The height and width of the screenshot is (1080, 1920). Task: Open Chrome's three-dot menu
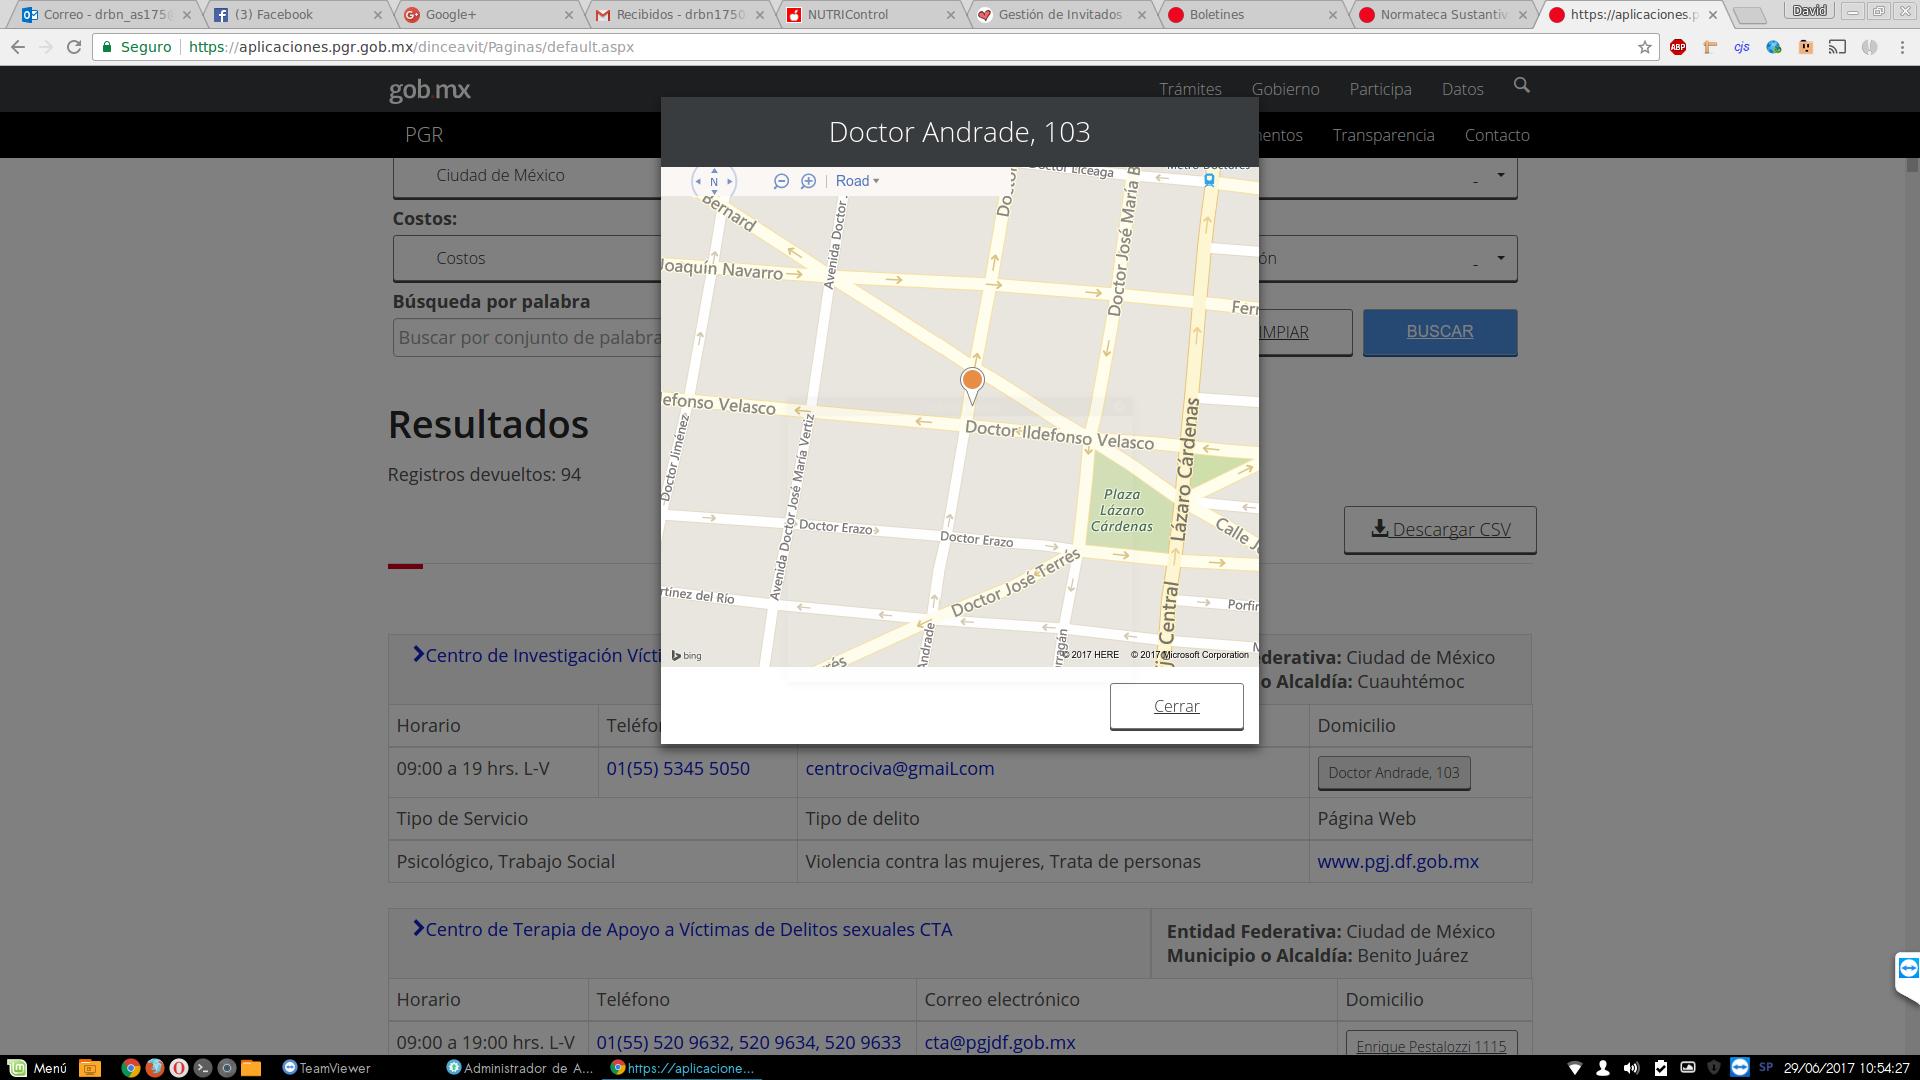point(1903,47)
